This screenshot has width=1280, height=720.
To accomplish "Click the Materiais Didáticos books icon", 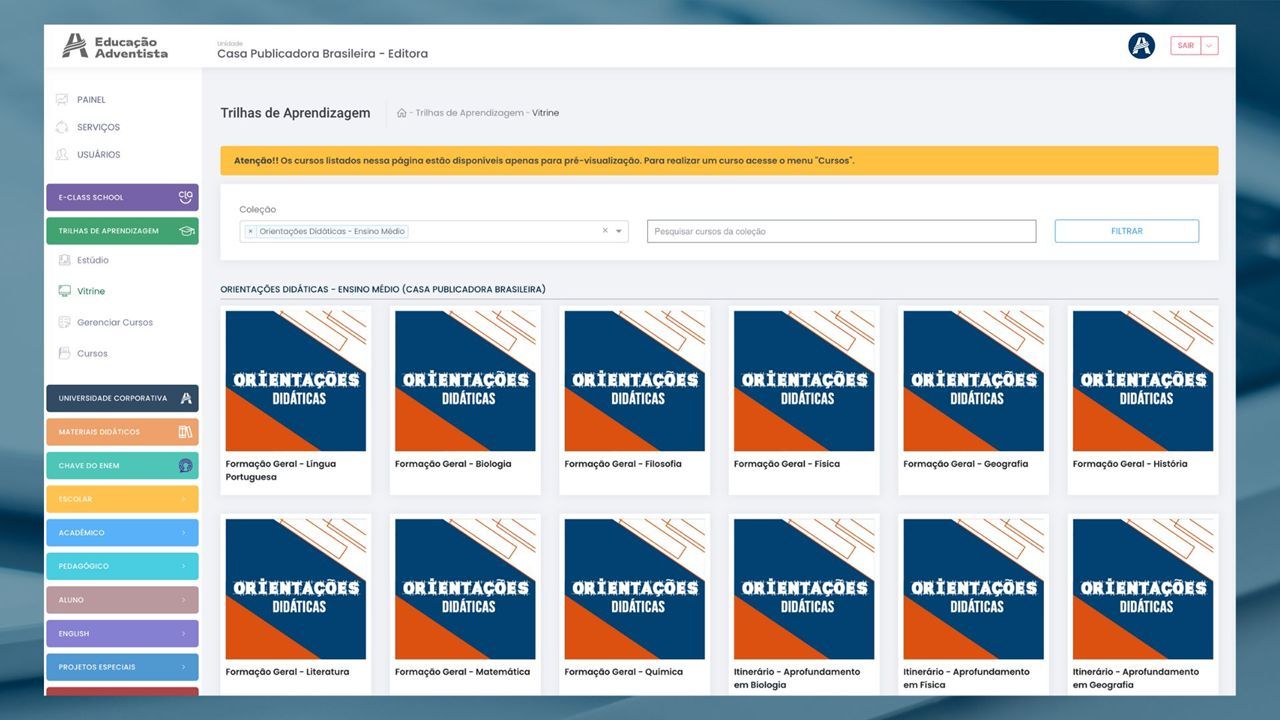I will coord(185,432).
